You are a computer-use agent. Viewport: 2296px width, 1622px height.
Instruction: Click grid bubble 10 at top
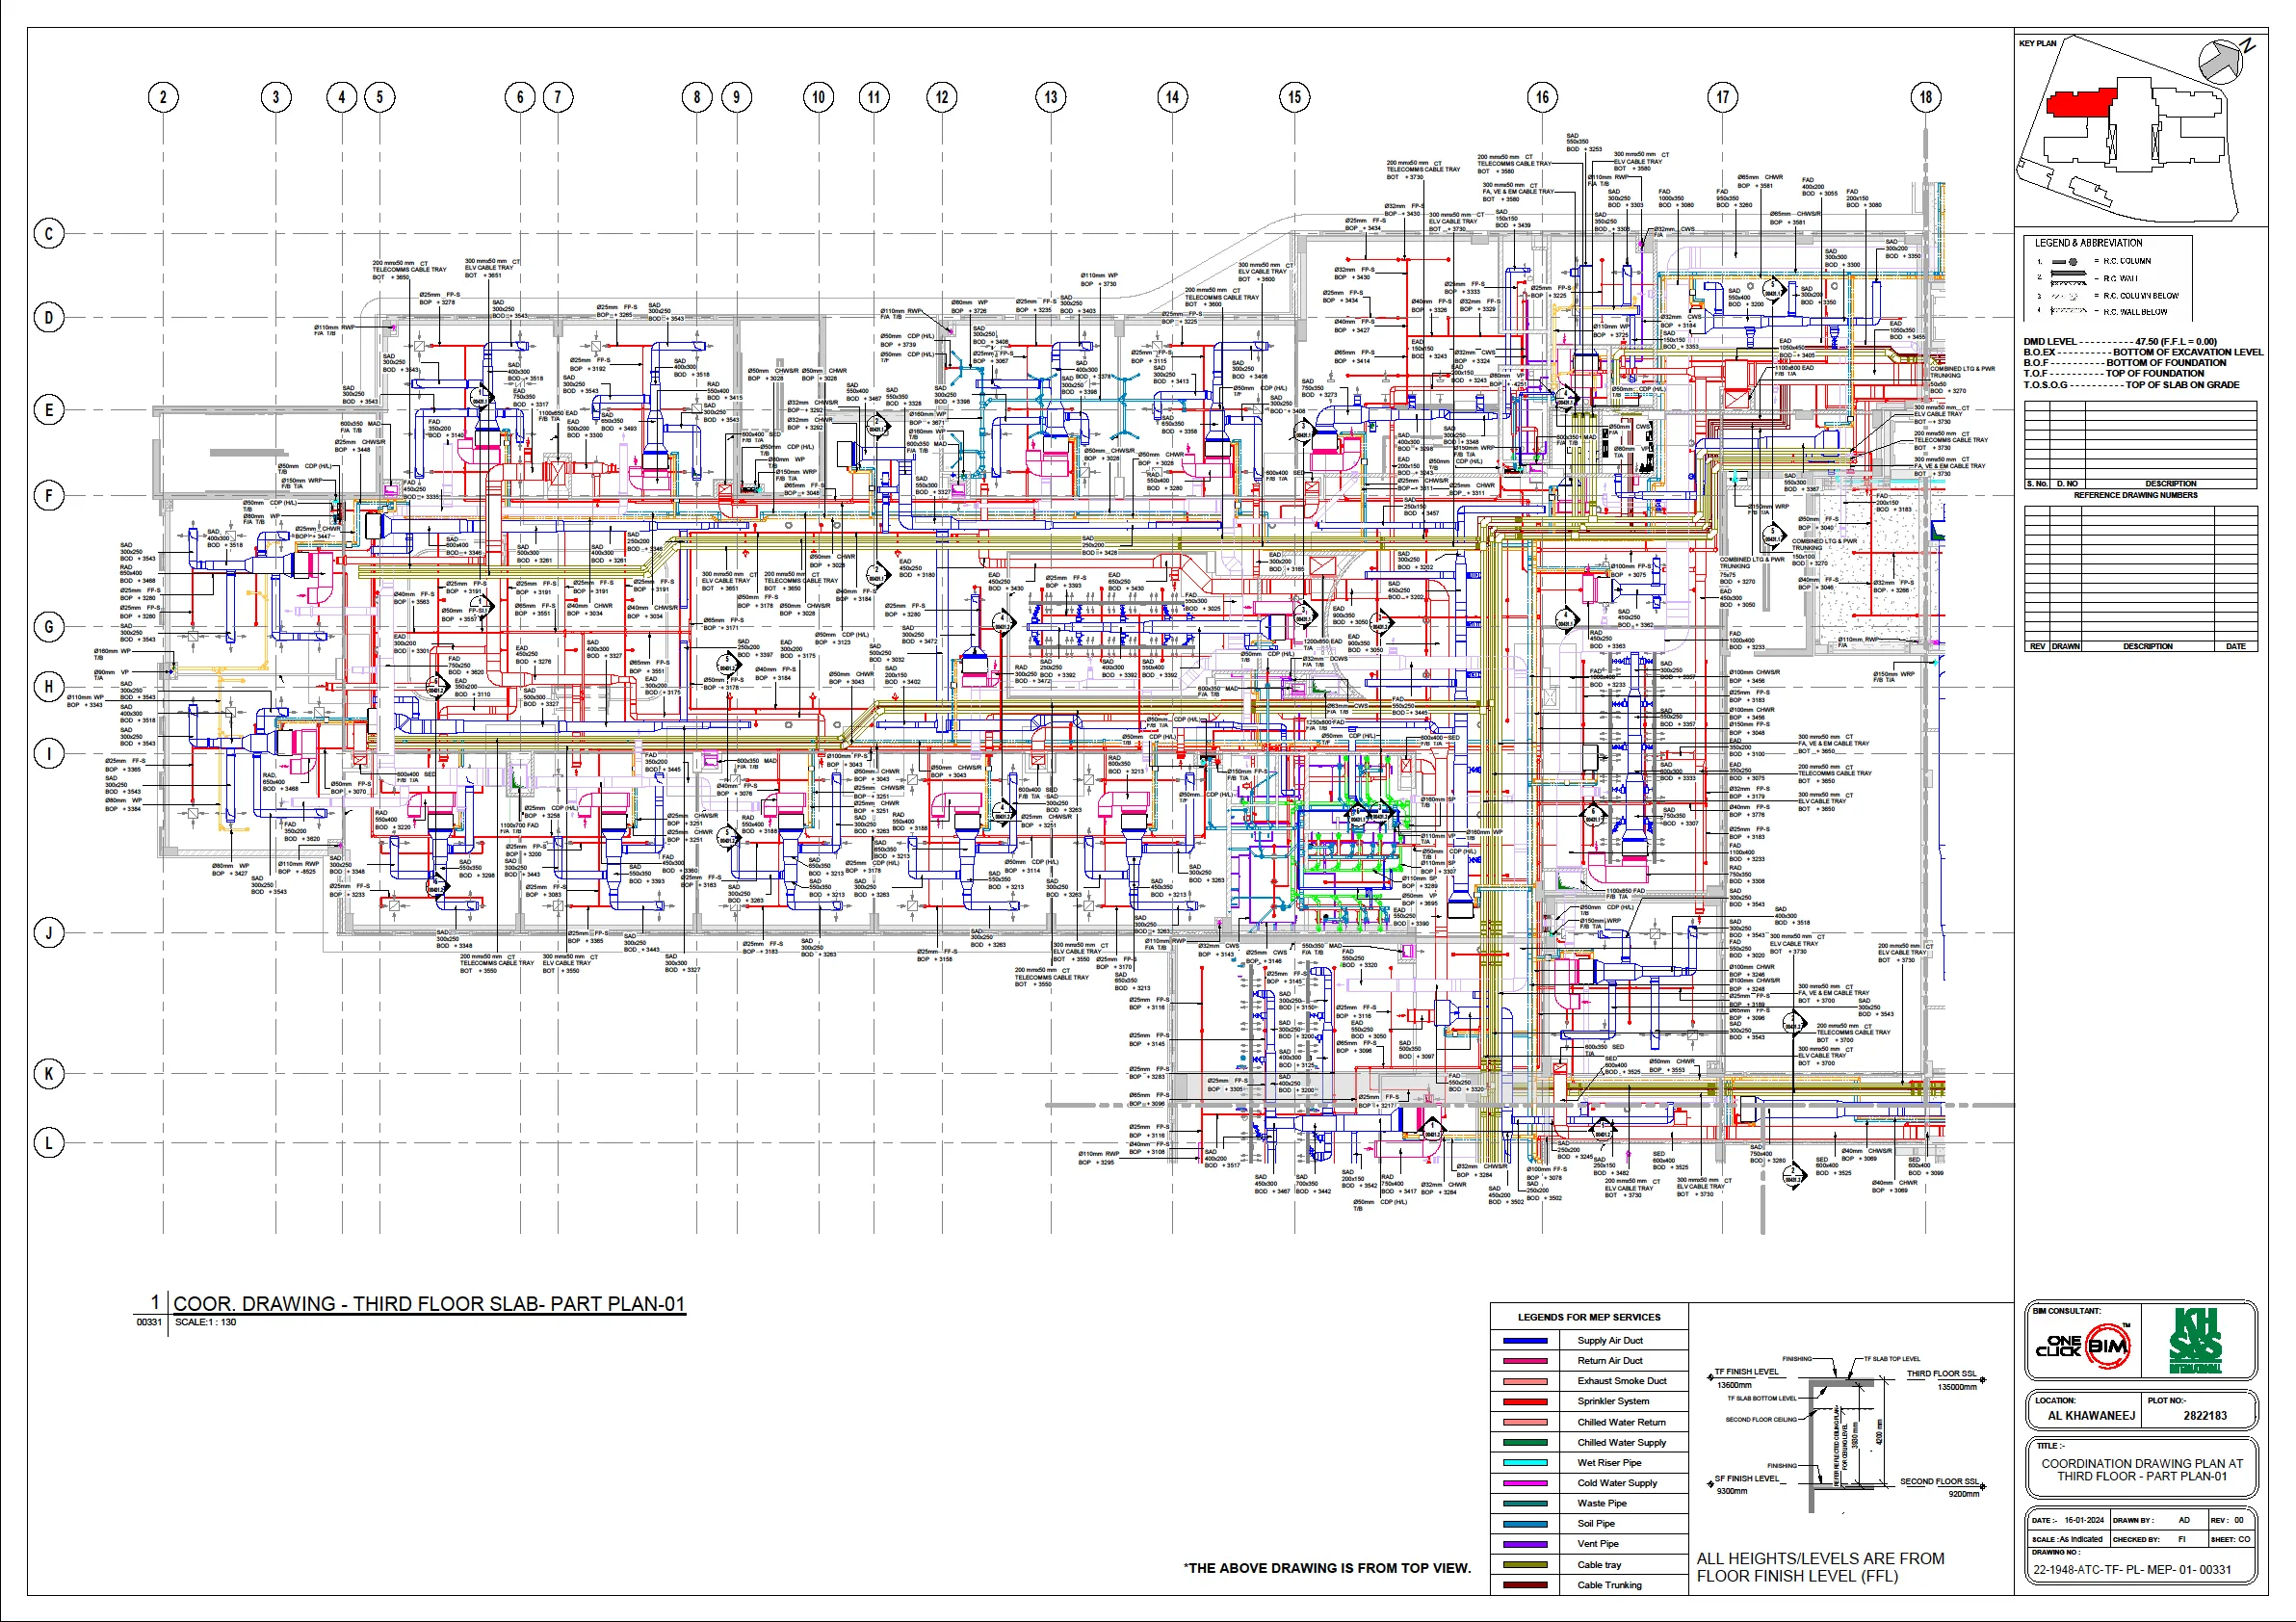[x=819, y=97]
